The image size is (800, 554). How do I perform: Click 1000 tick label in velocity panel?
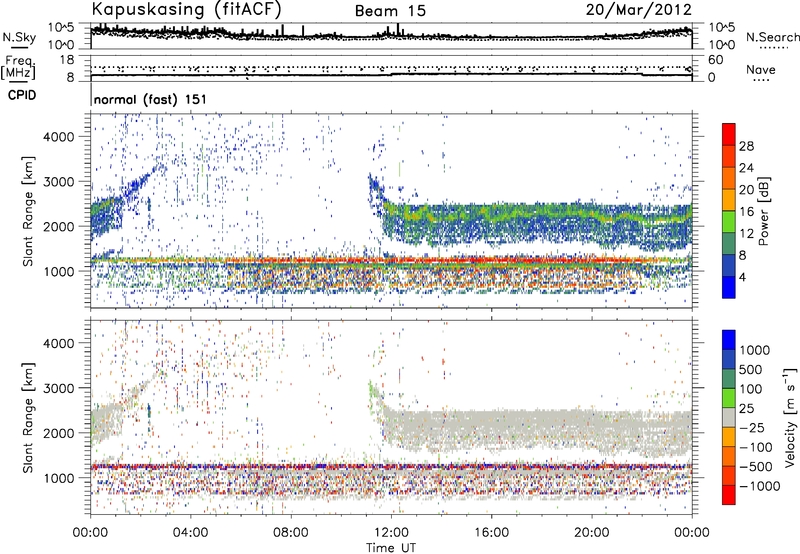(x=59, y=478)
